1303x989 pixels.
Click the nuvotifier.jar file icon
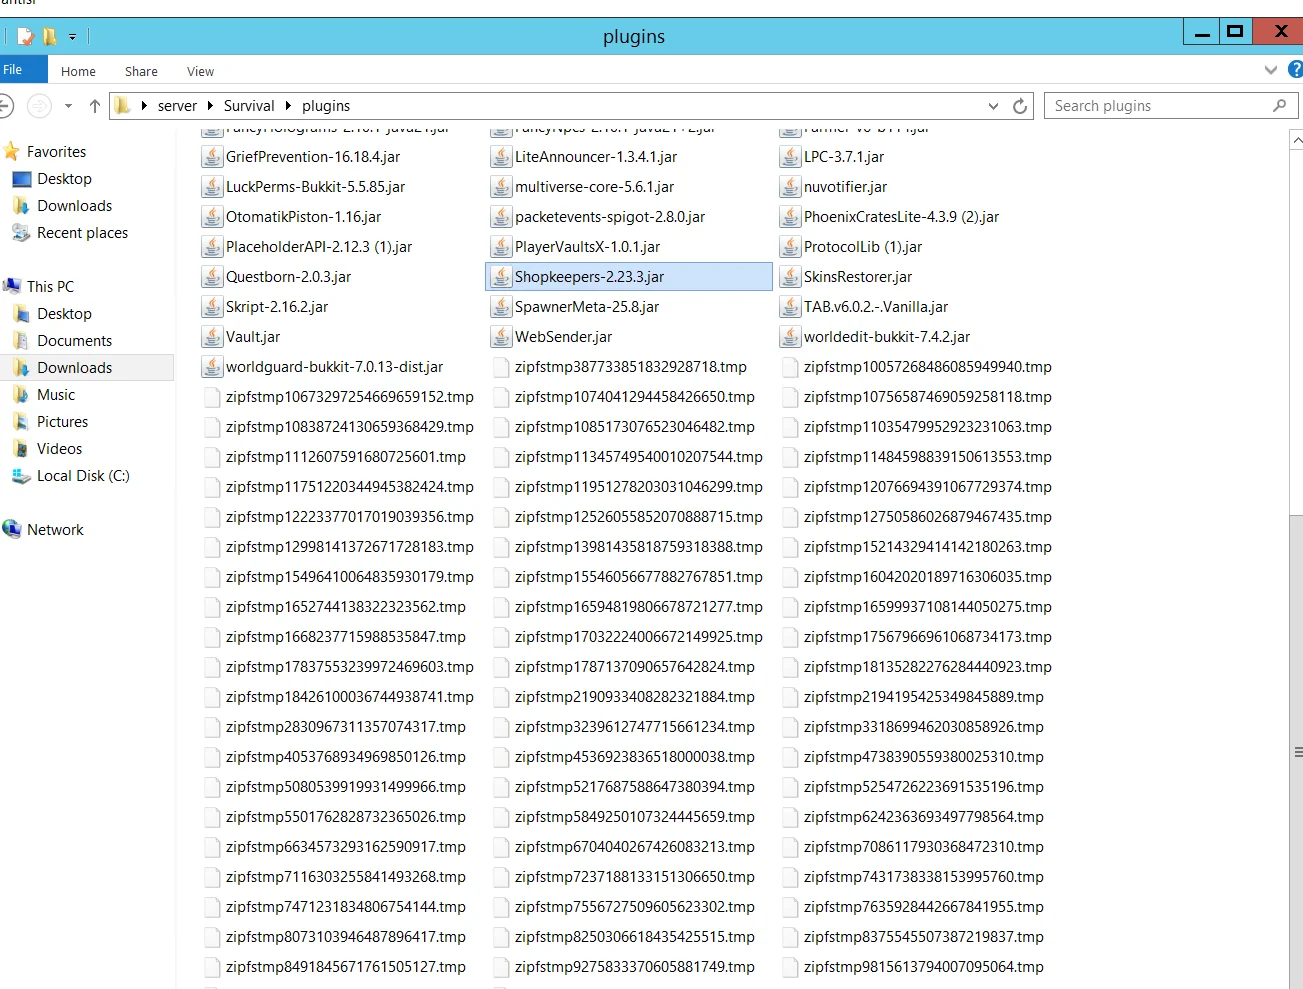[x=790, y=187]
